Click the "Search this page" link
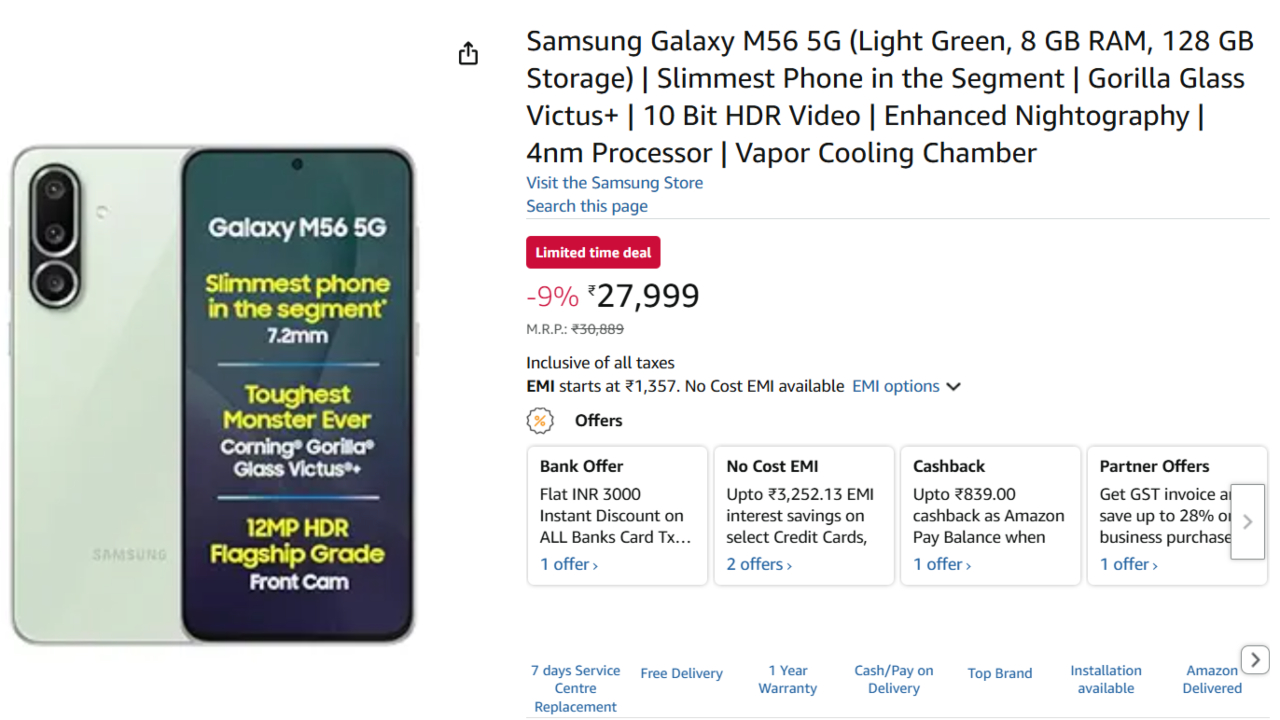This screenshot has height=720, width=1280. coord(587,206)
